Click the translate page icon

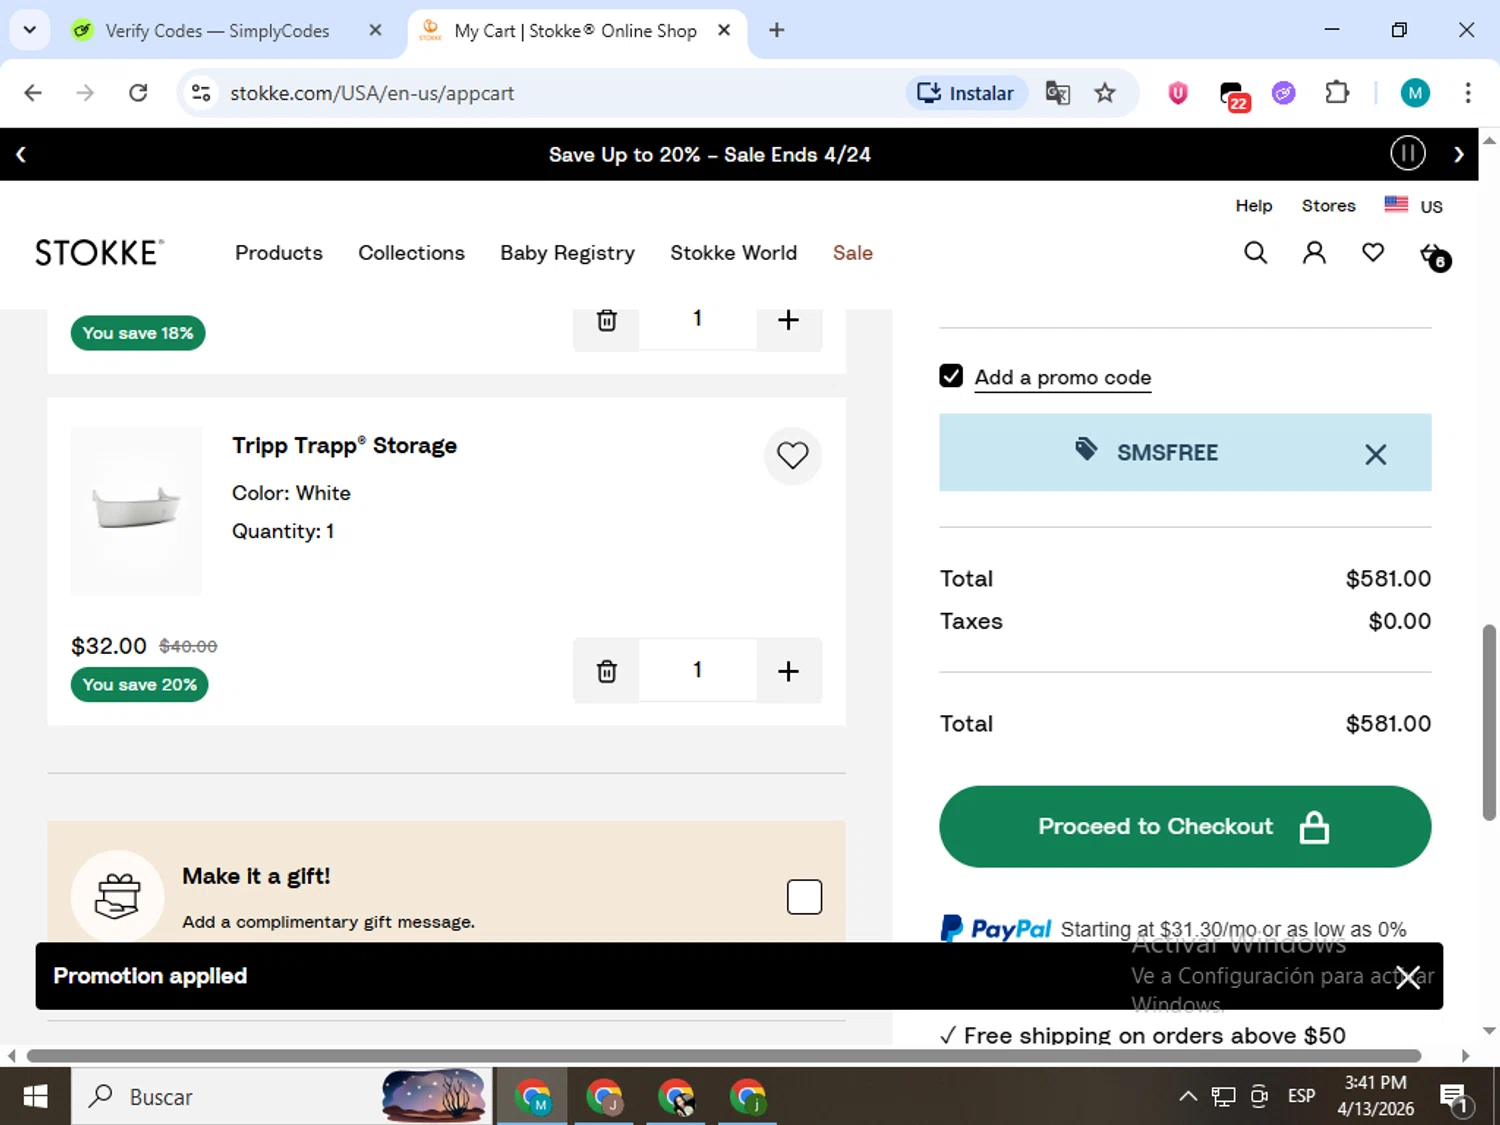tap(1058, 93)
